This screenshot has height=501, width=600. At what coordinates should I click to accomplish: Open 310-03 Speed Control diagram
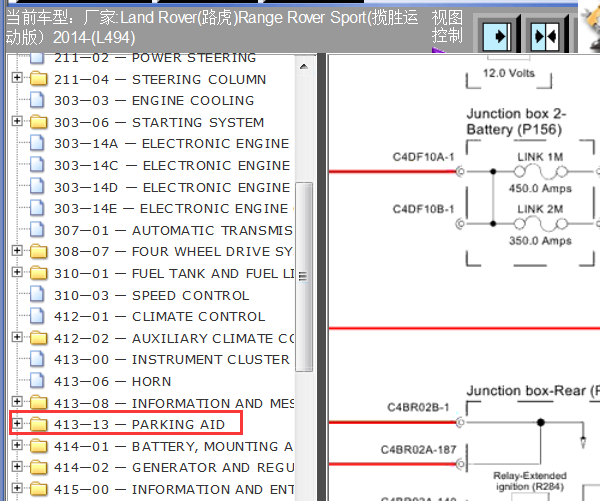[x=152, y=295]
